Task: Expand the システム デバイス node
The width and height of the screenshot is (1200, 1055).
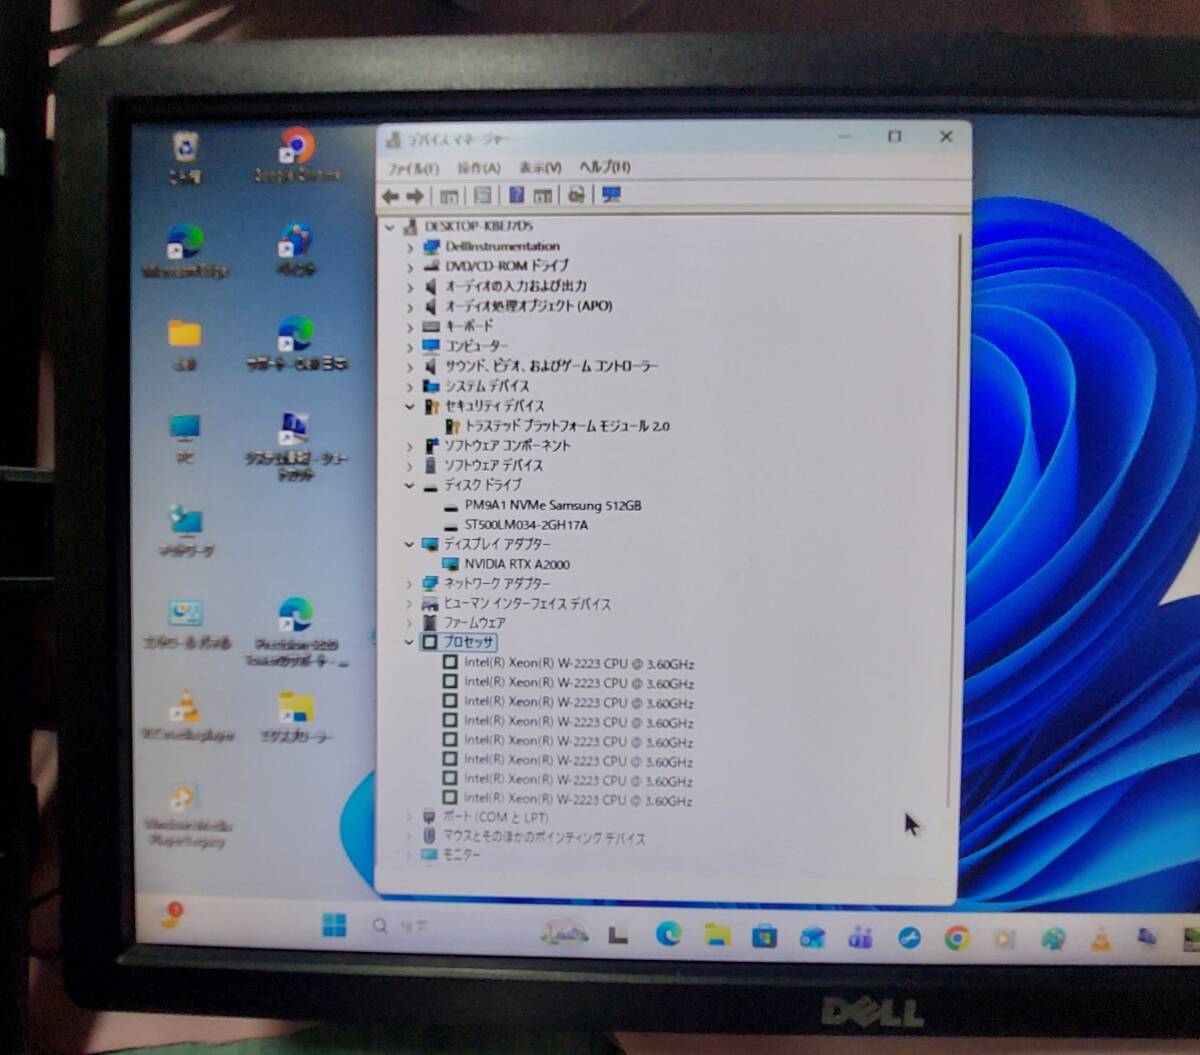Action: 410,386
